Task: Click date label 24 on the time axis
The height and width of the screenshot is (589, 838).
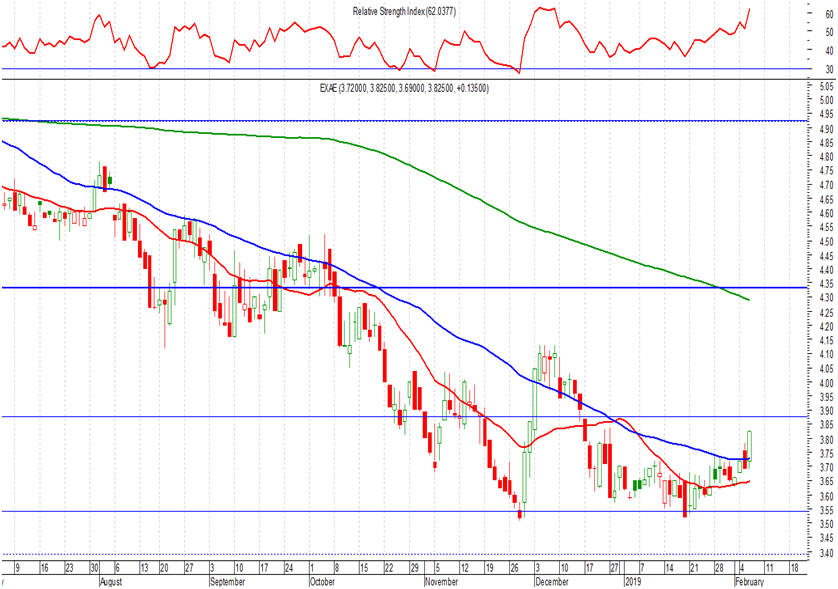Action: [x=289, y=568]
